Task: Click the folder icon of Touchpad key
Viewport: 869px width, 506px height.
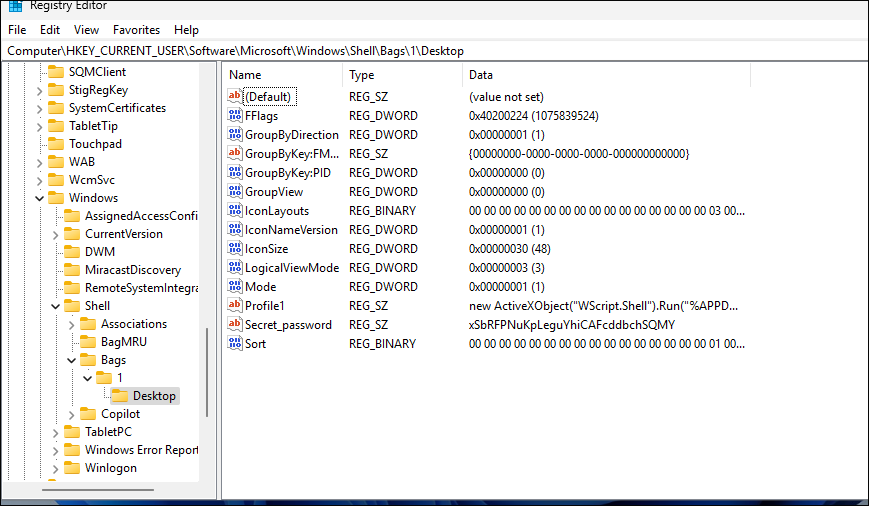Action: [56, 144]
